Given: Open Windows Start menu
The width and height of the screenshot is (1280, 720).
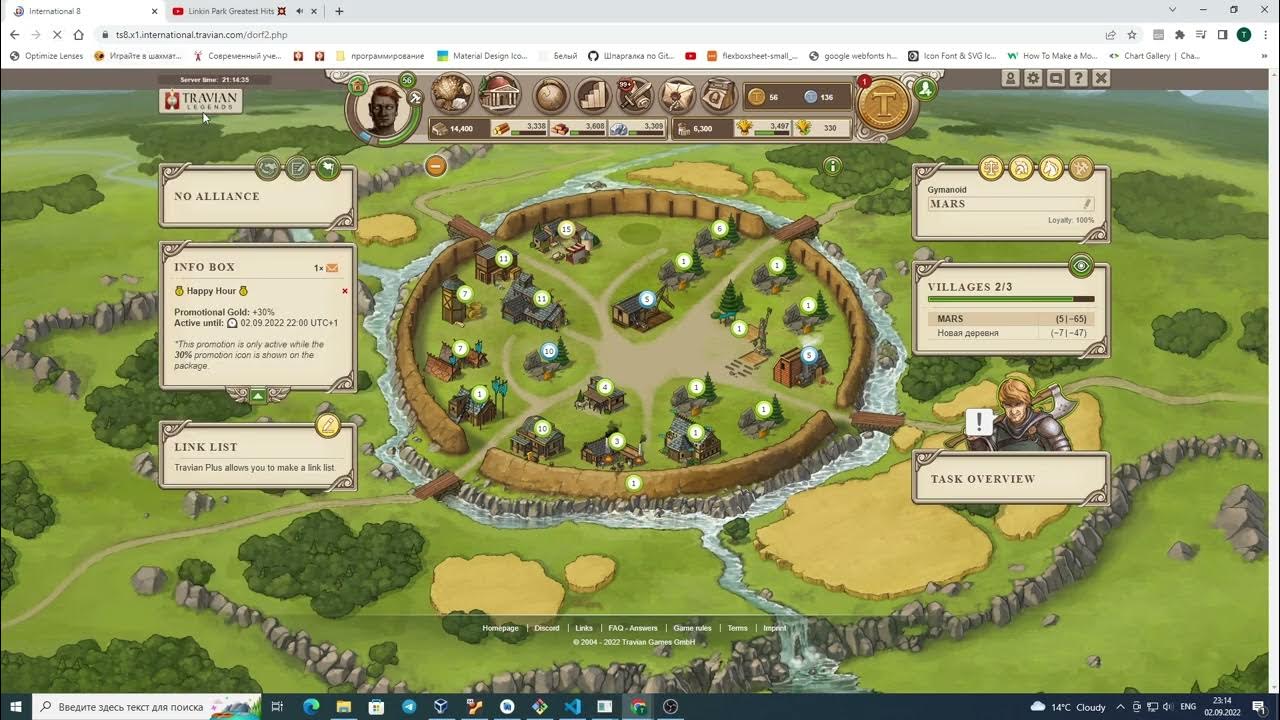Looking at the screenshot, I should tap(15, 706).
